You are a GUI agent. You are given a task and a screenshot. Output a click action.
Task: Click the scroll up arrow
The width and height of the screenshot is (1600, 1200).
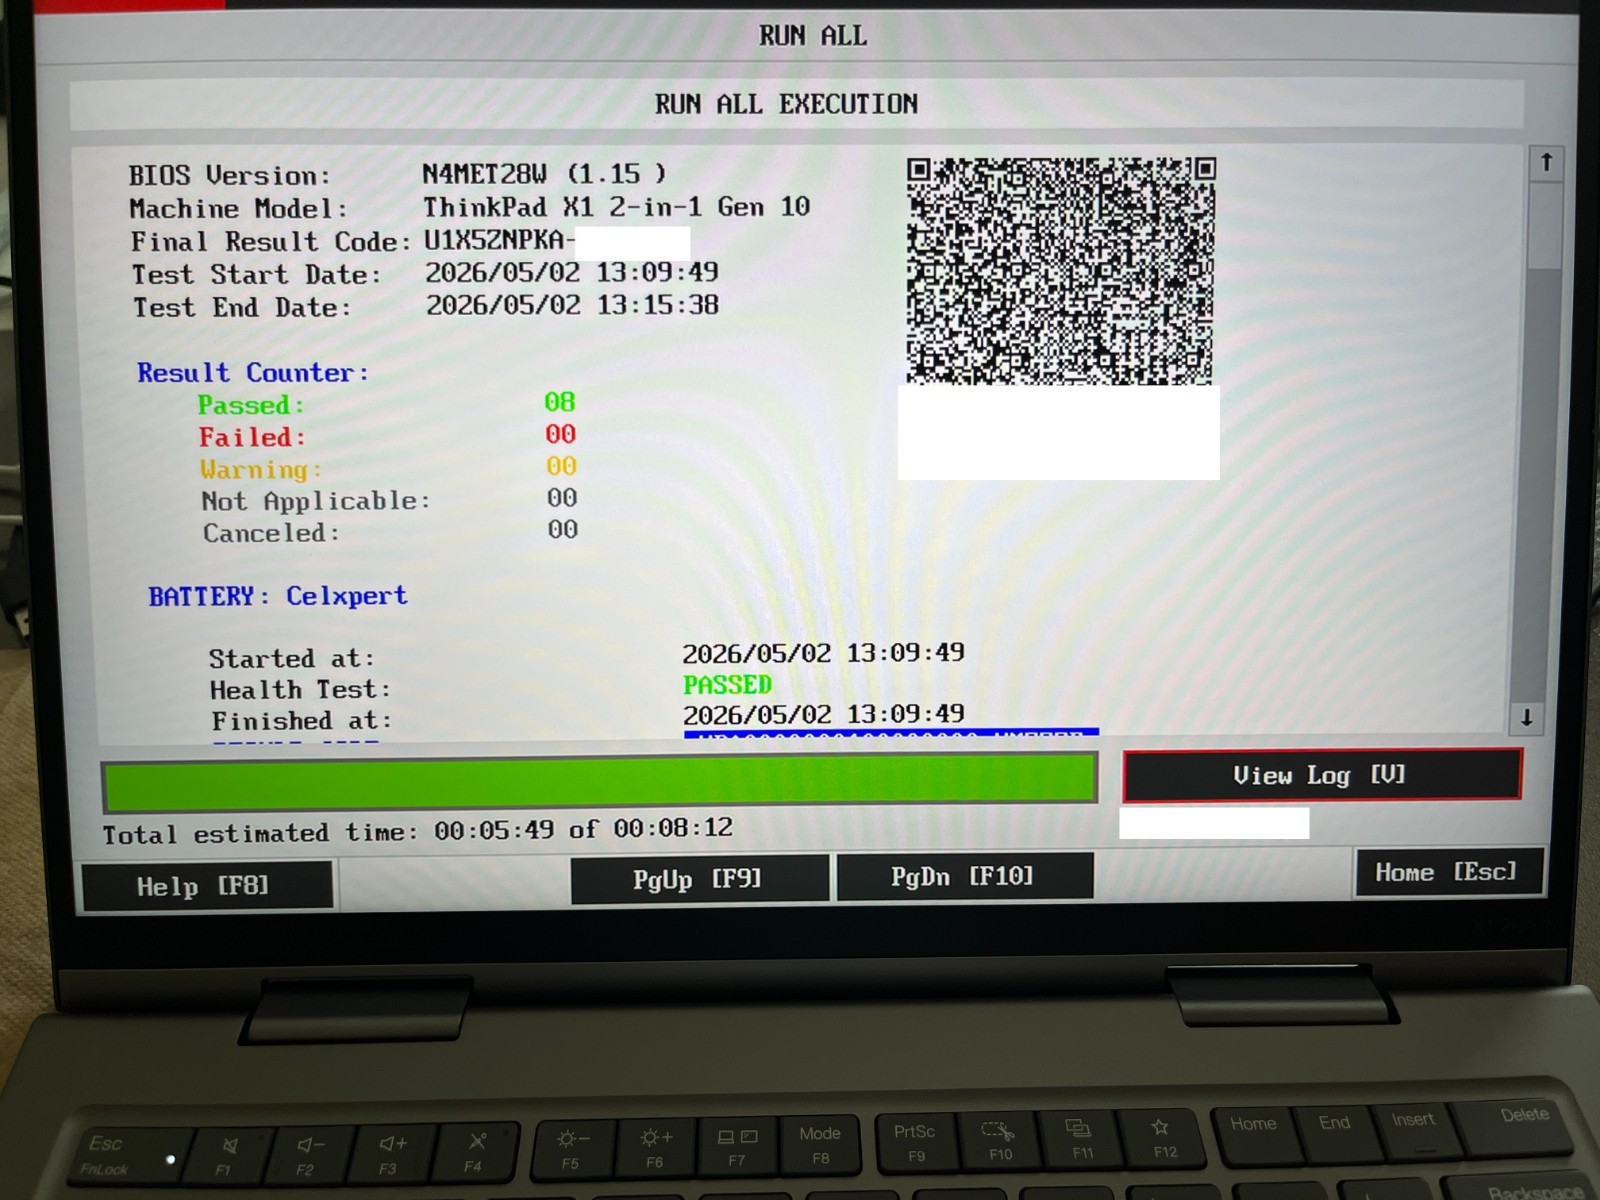coord(1546,162)
